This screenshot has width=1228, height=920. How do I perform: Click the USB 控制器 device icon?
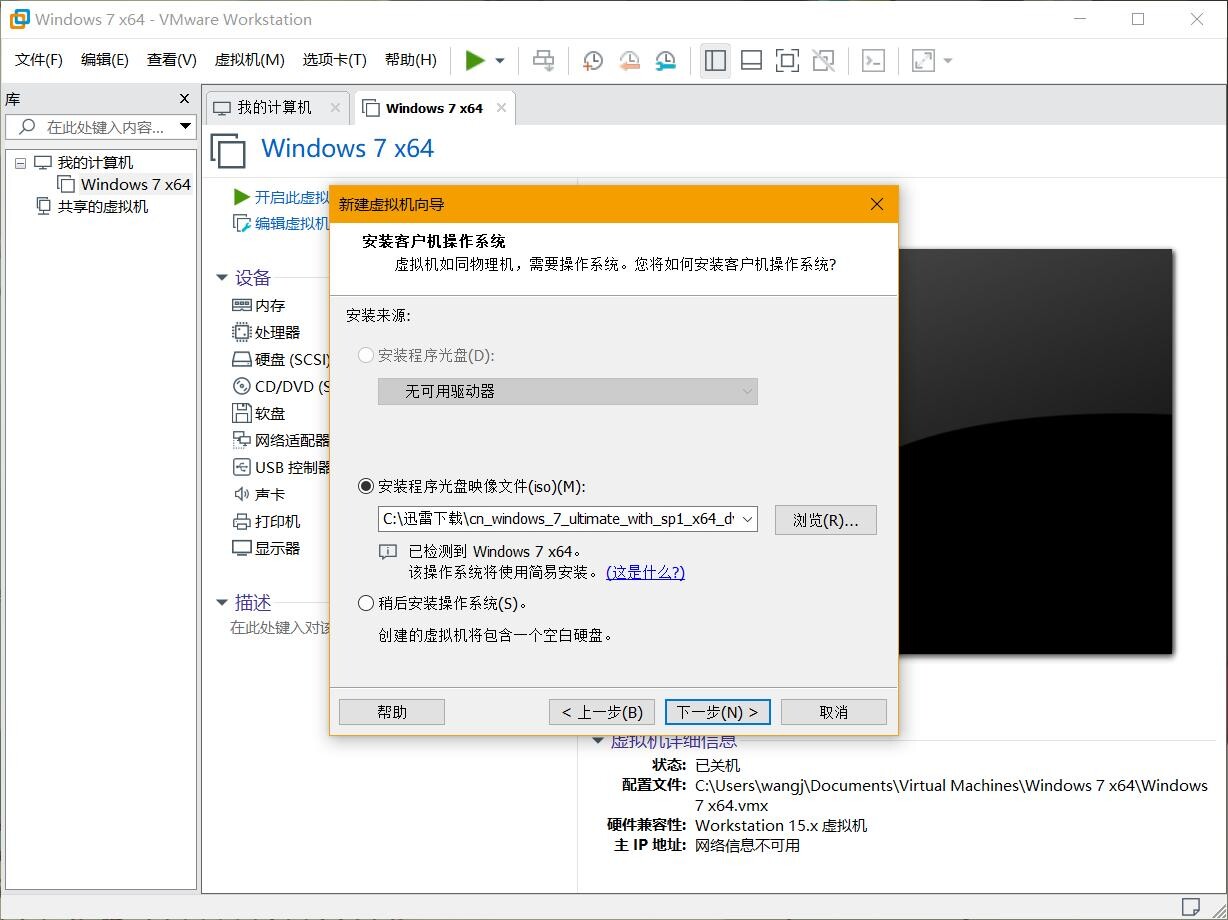point(242,467)
